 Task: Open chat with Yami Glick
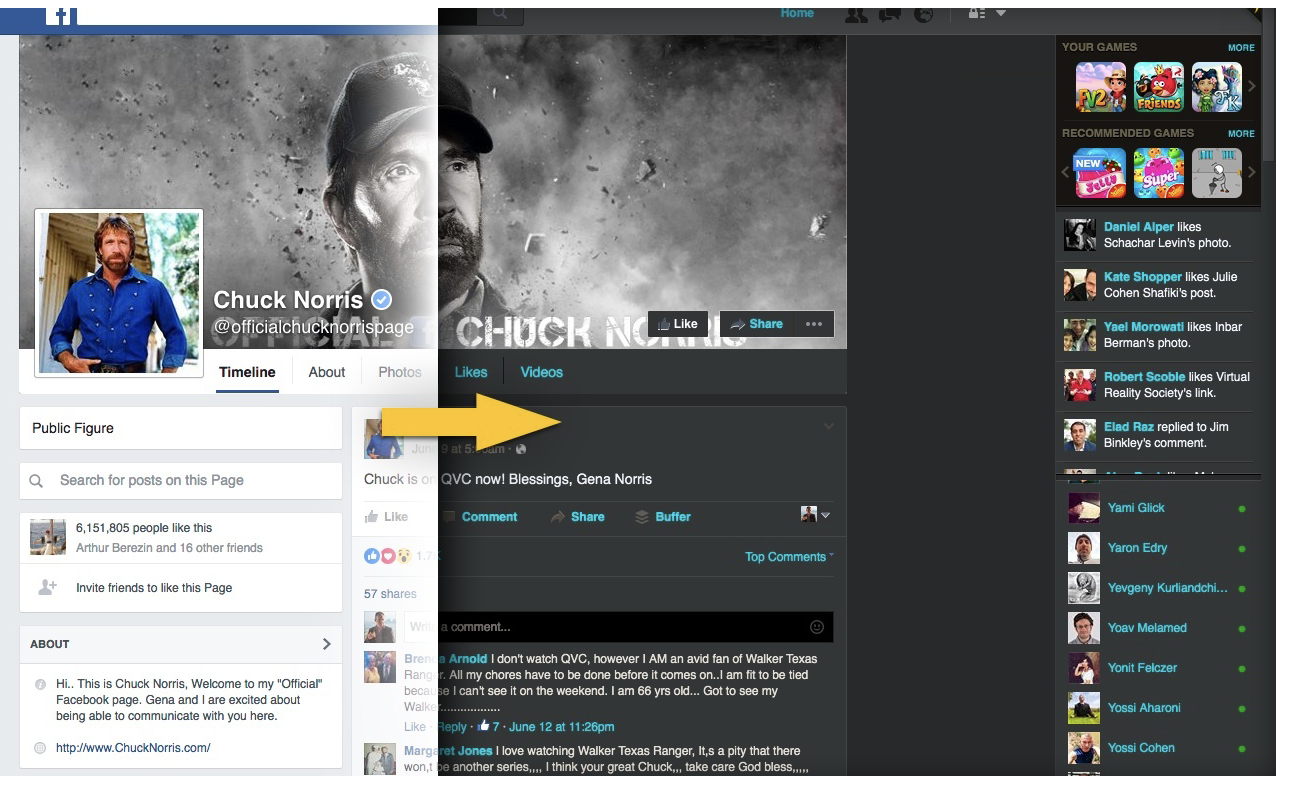(1158, 508)
